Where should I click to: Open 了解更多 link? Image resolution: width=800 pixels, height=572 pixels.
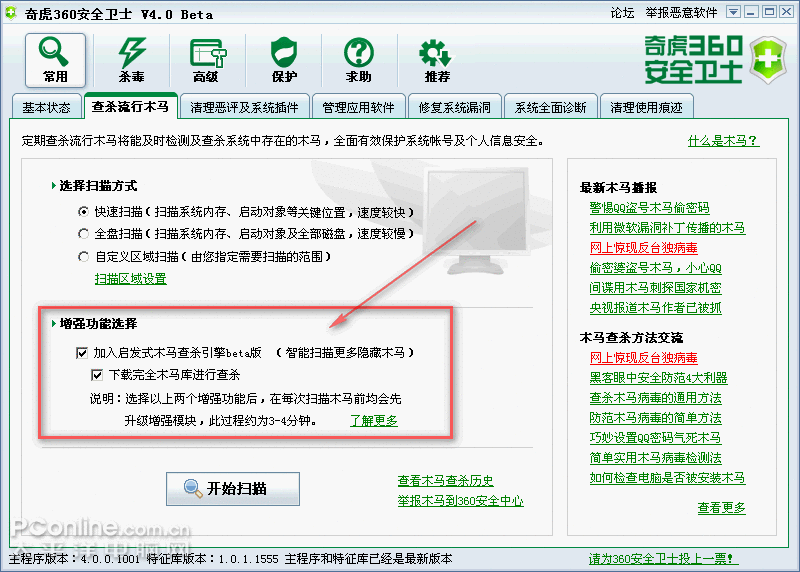(373, 420)
